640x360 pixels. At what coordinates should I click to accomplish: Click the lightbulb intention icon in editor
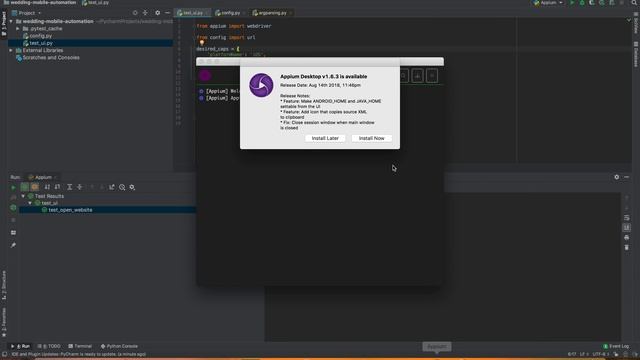(202, 42)
